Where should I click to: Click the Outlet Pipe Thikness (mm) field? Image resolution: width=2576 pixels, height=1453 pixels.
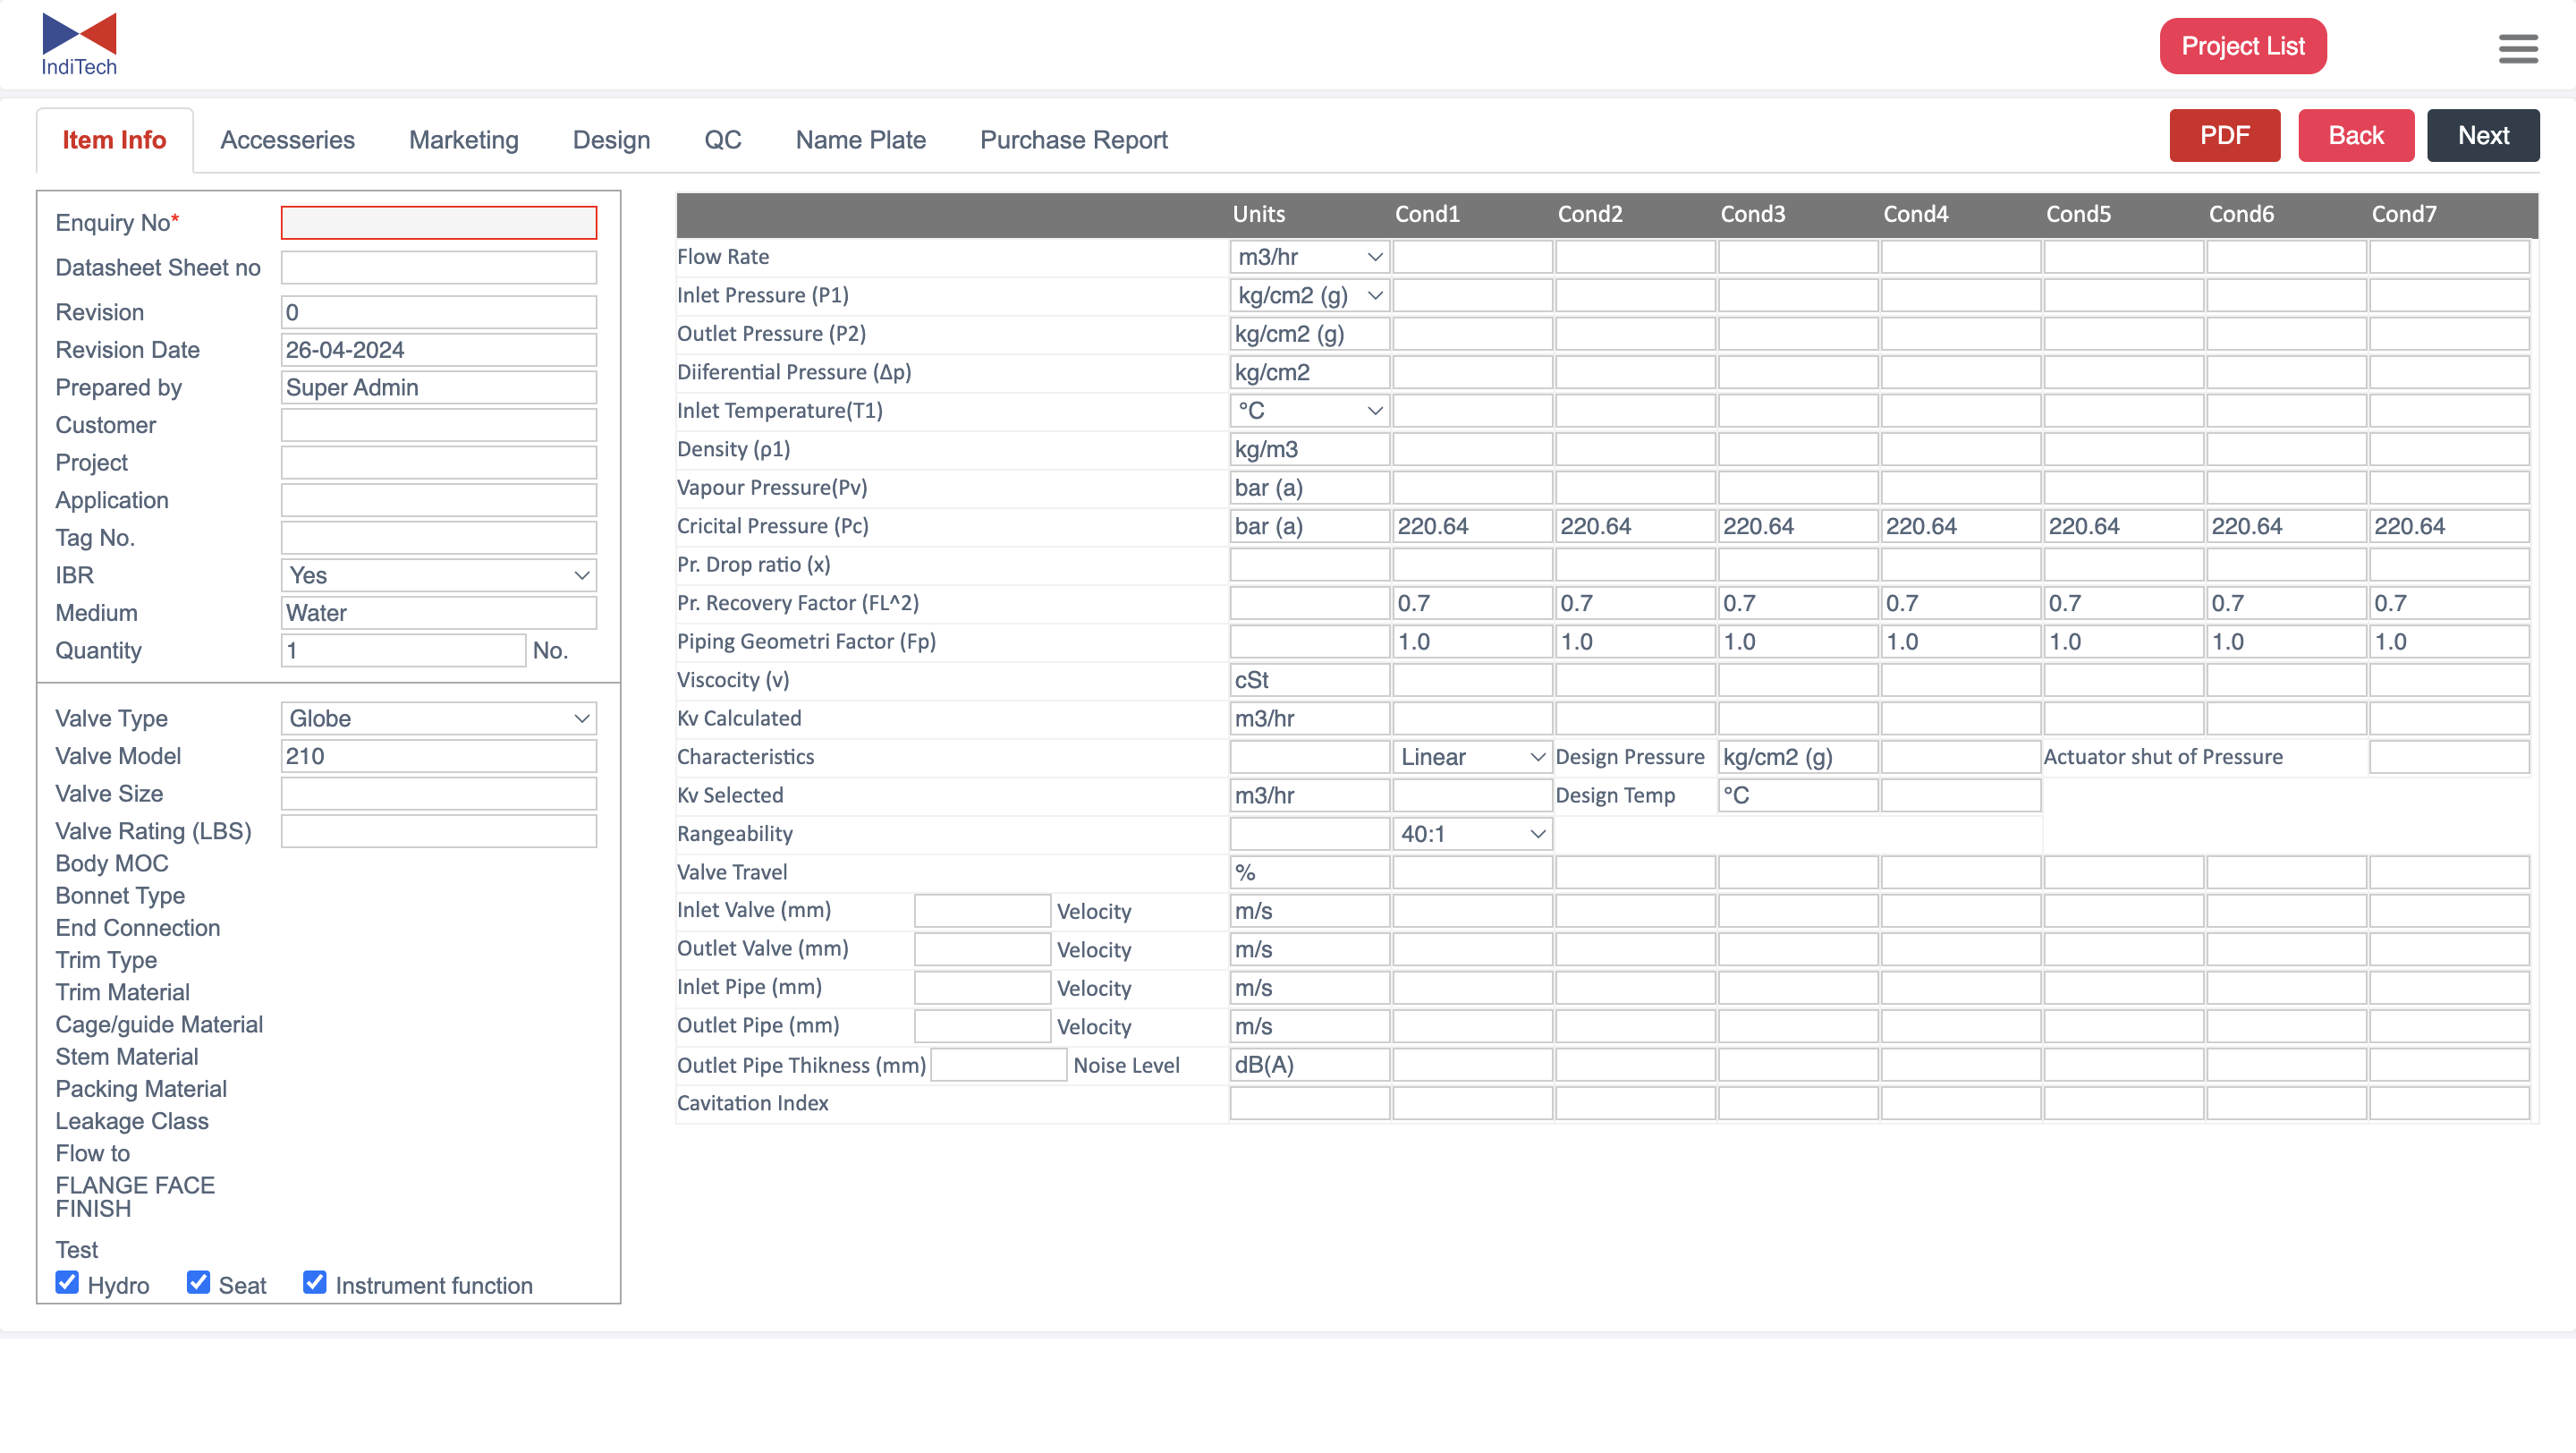coord(999,1065)
